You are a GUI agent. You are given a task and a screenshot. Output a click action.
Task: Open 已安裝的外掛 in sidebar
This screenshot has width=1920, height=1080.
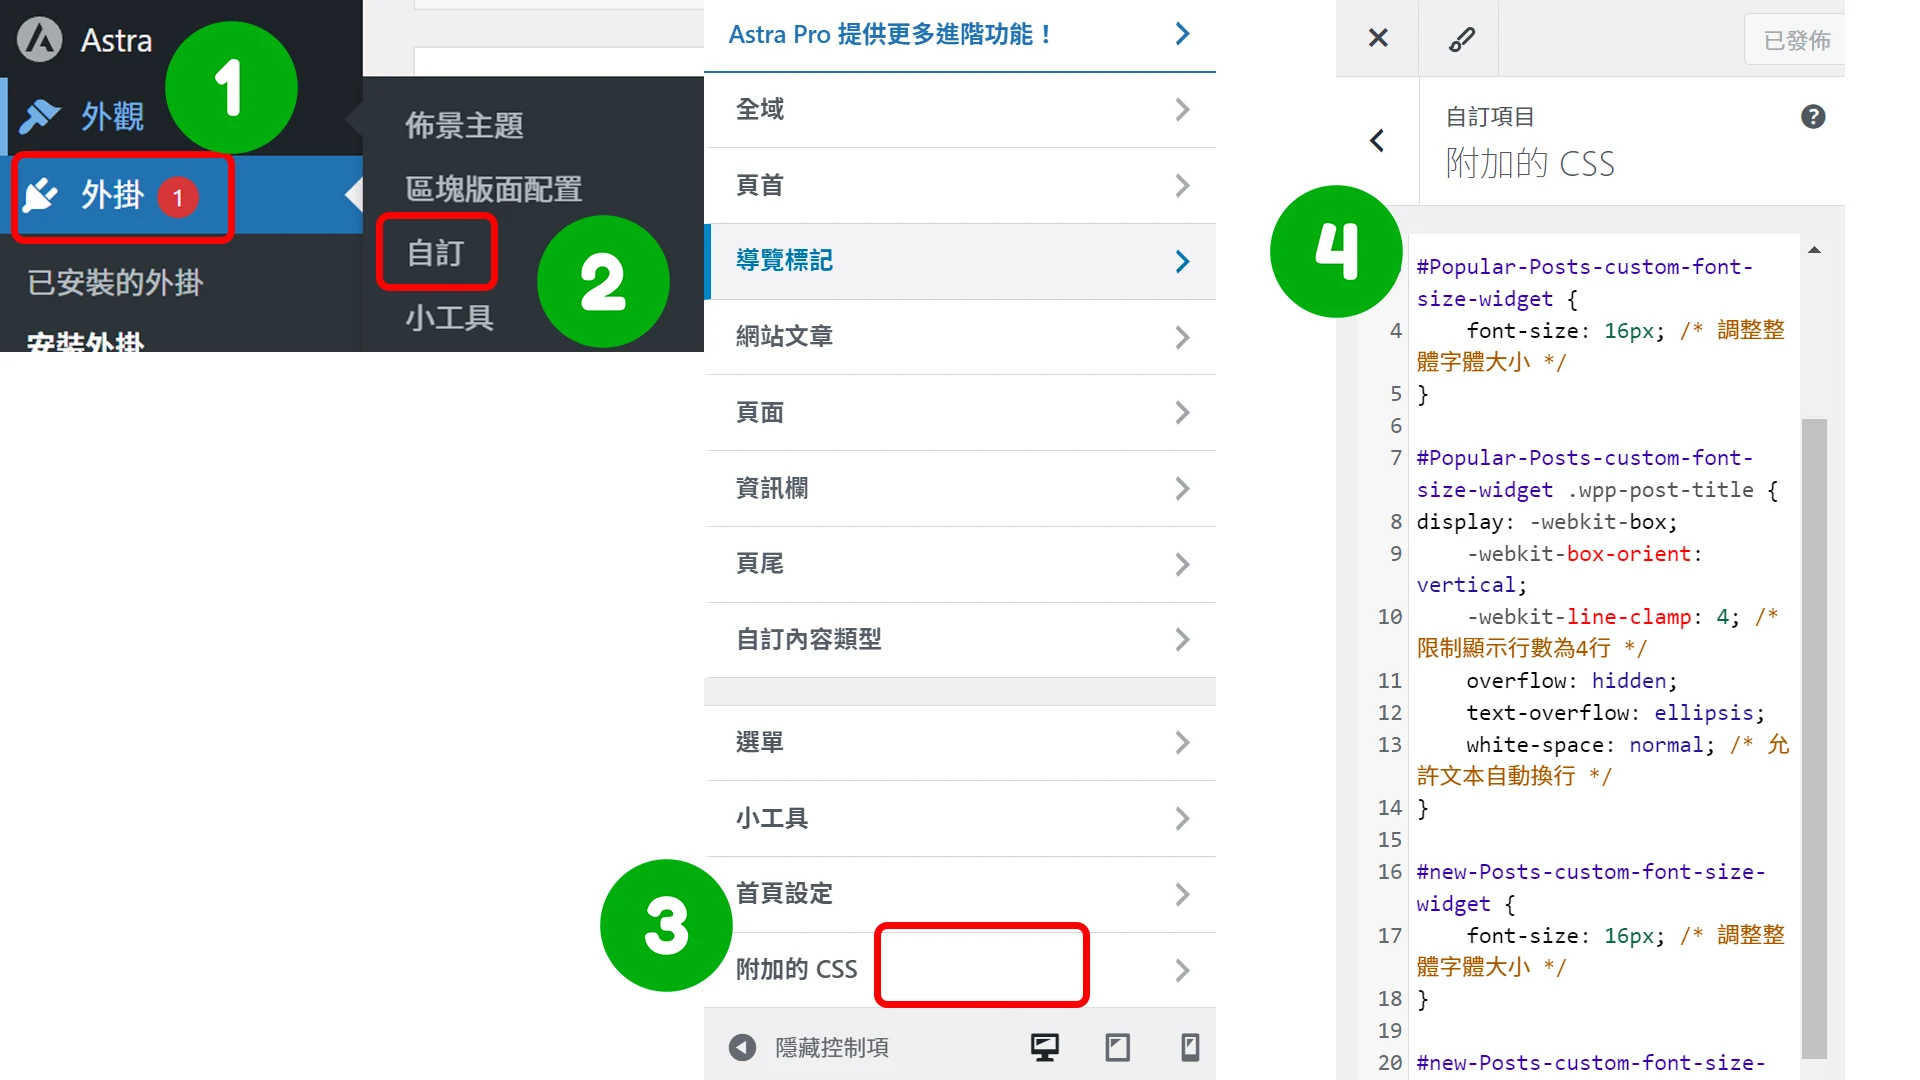pos(115,283)
